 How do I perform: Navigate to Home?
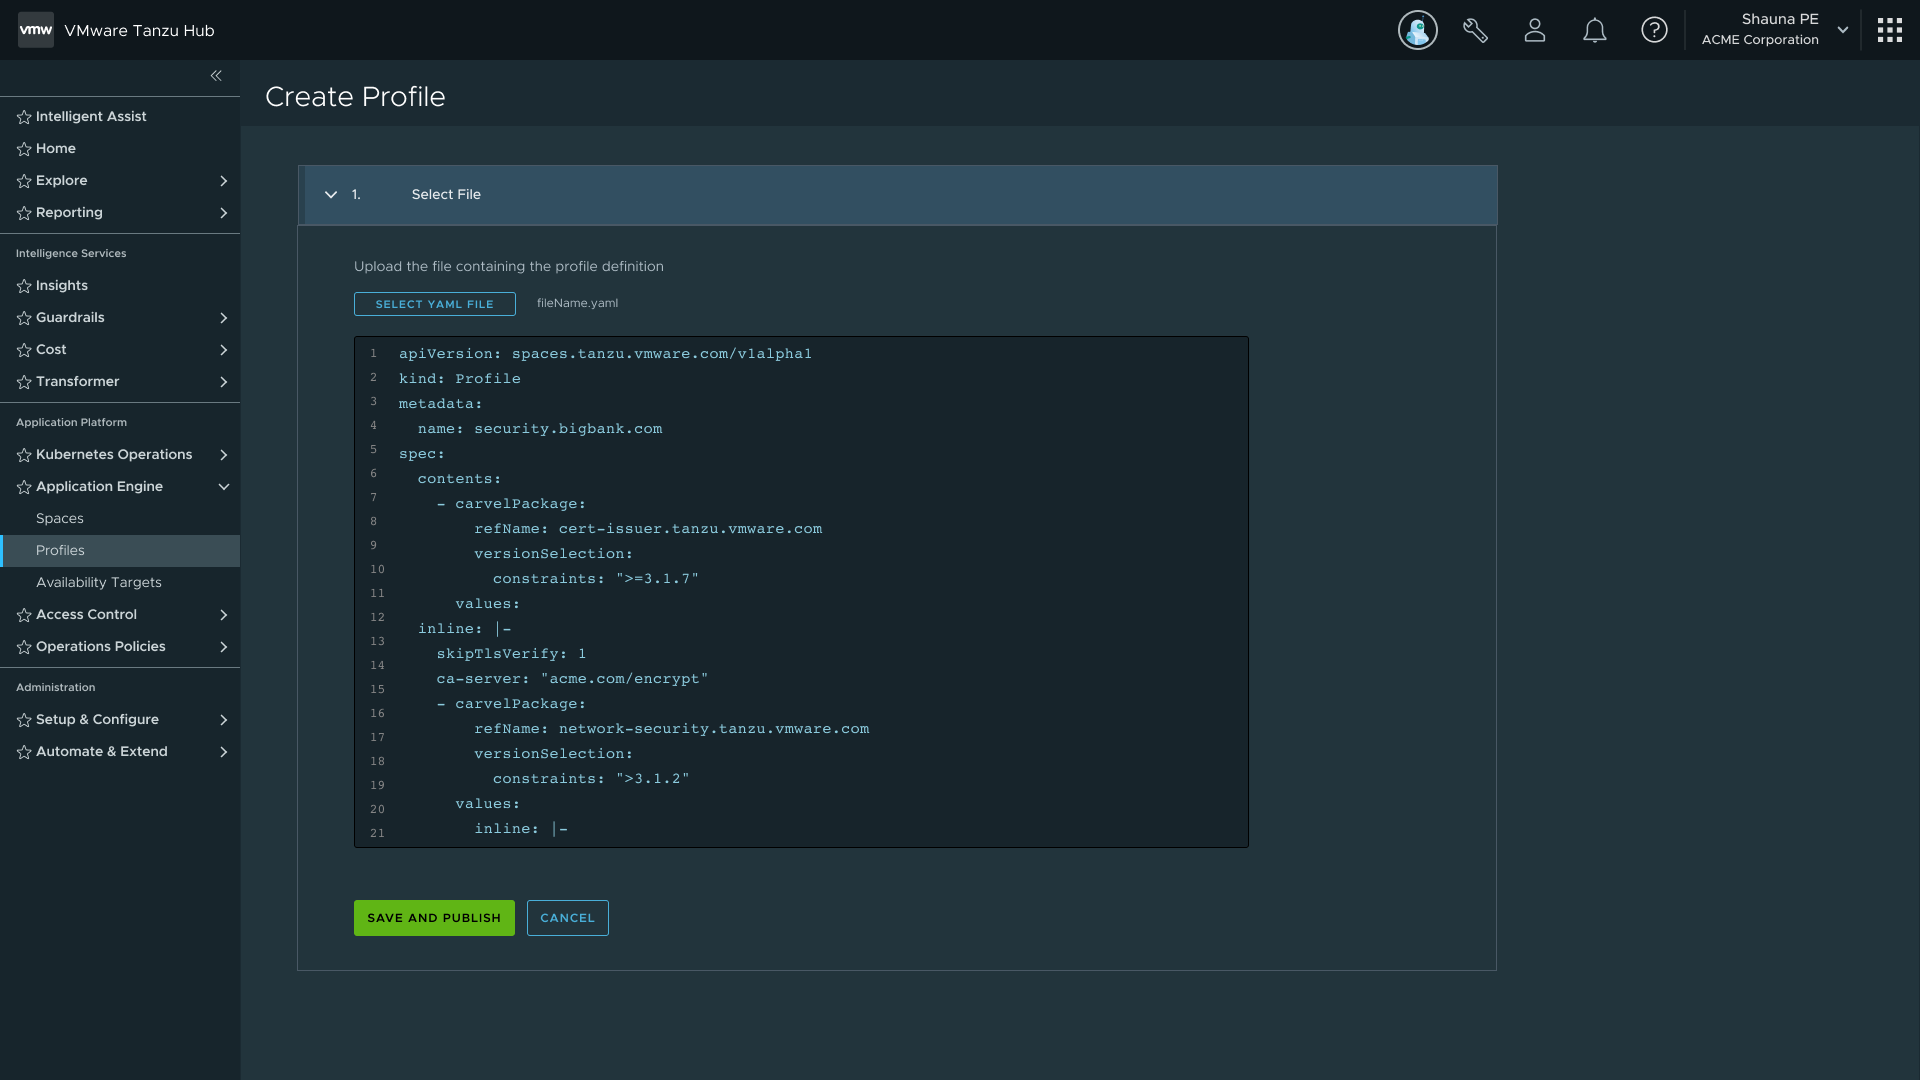[x=56, y=149]
